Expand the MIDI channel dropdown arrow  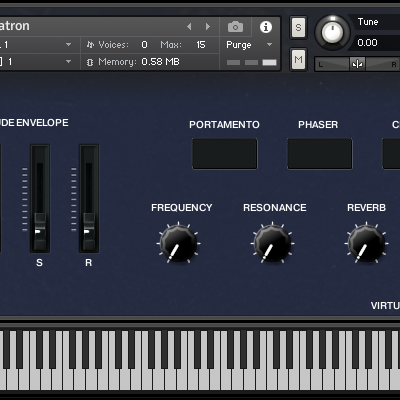[68, 61]
